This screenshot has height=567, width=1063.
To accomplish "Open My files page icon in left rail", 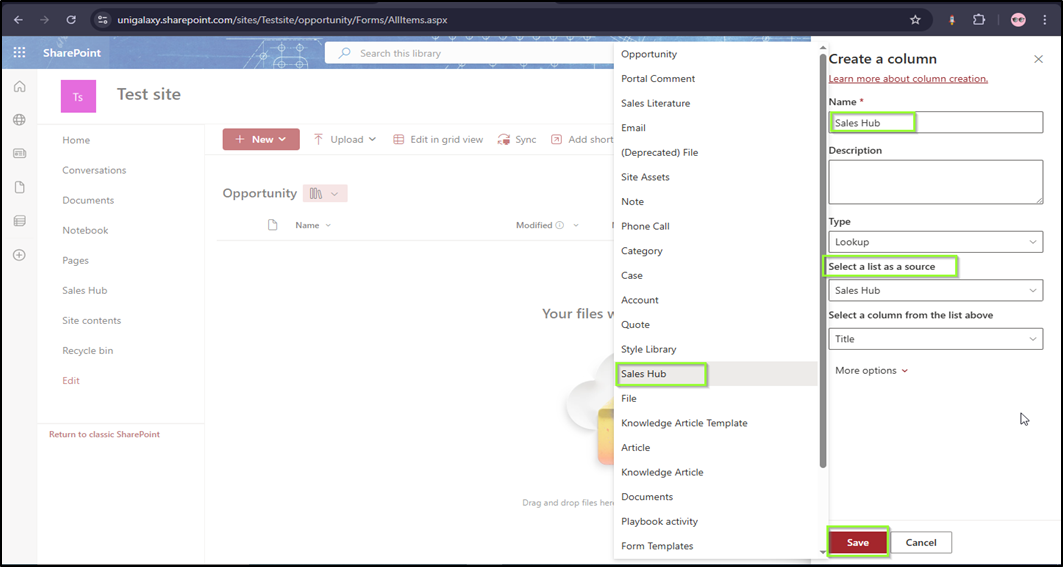I will tap(19, 187).
